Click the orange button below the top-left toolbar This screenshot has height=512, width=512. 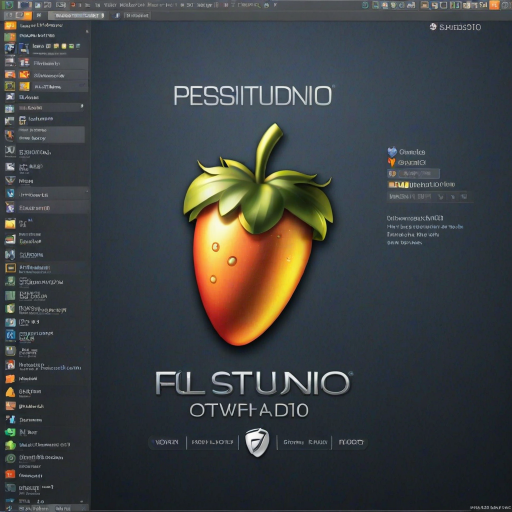click(x=28, y=15)
